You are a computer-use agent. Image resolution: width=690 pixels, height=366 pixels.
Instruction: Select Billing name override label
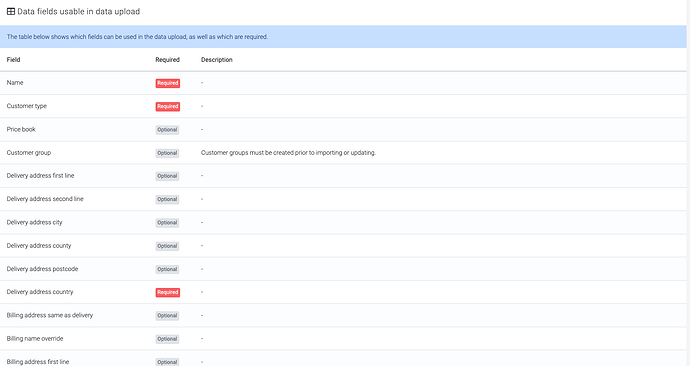click(35, 338)
